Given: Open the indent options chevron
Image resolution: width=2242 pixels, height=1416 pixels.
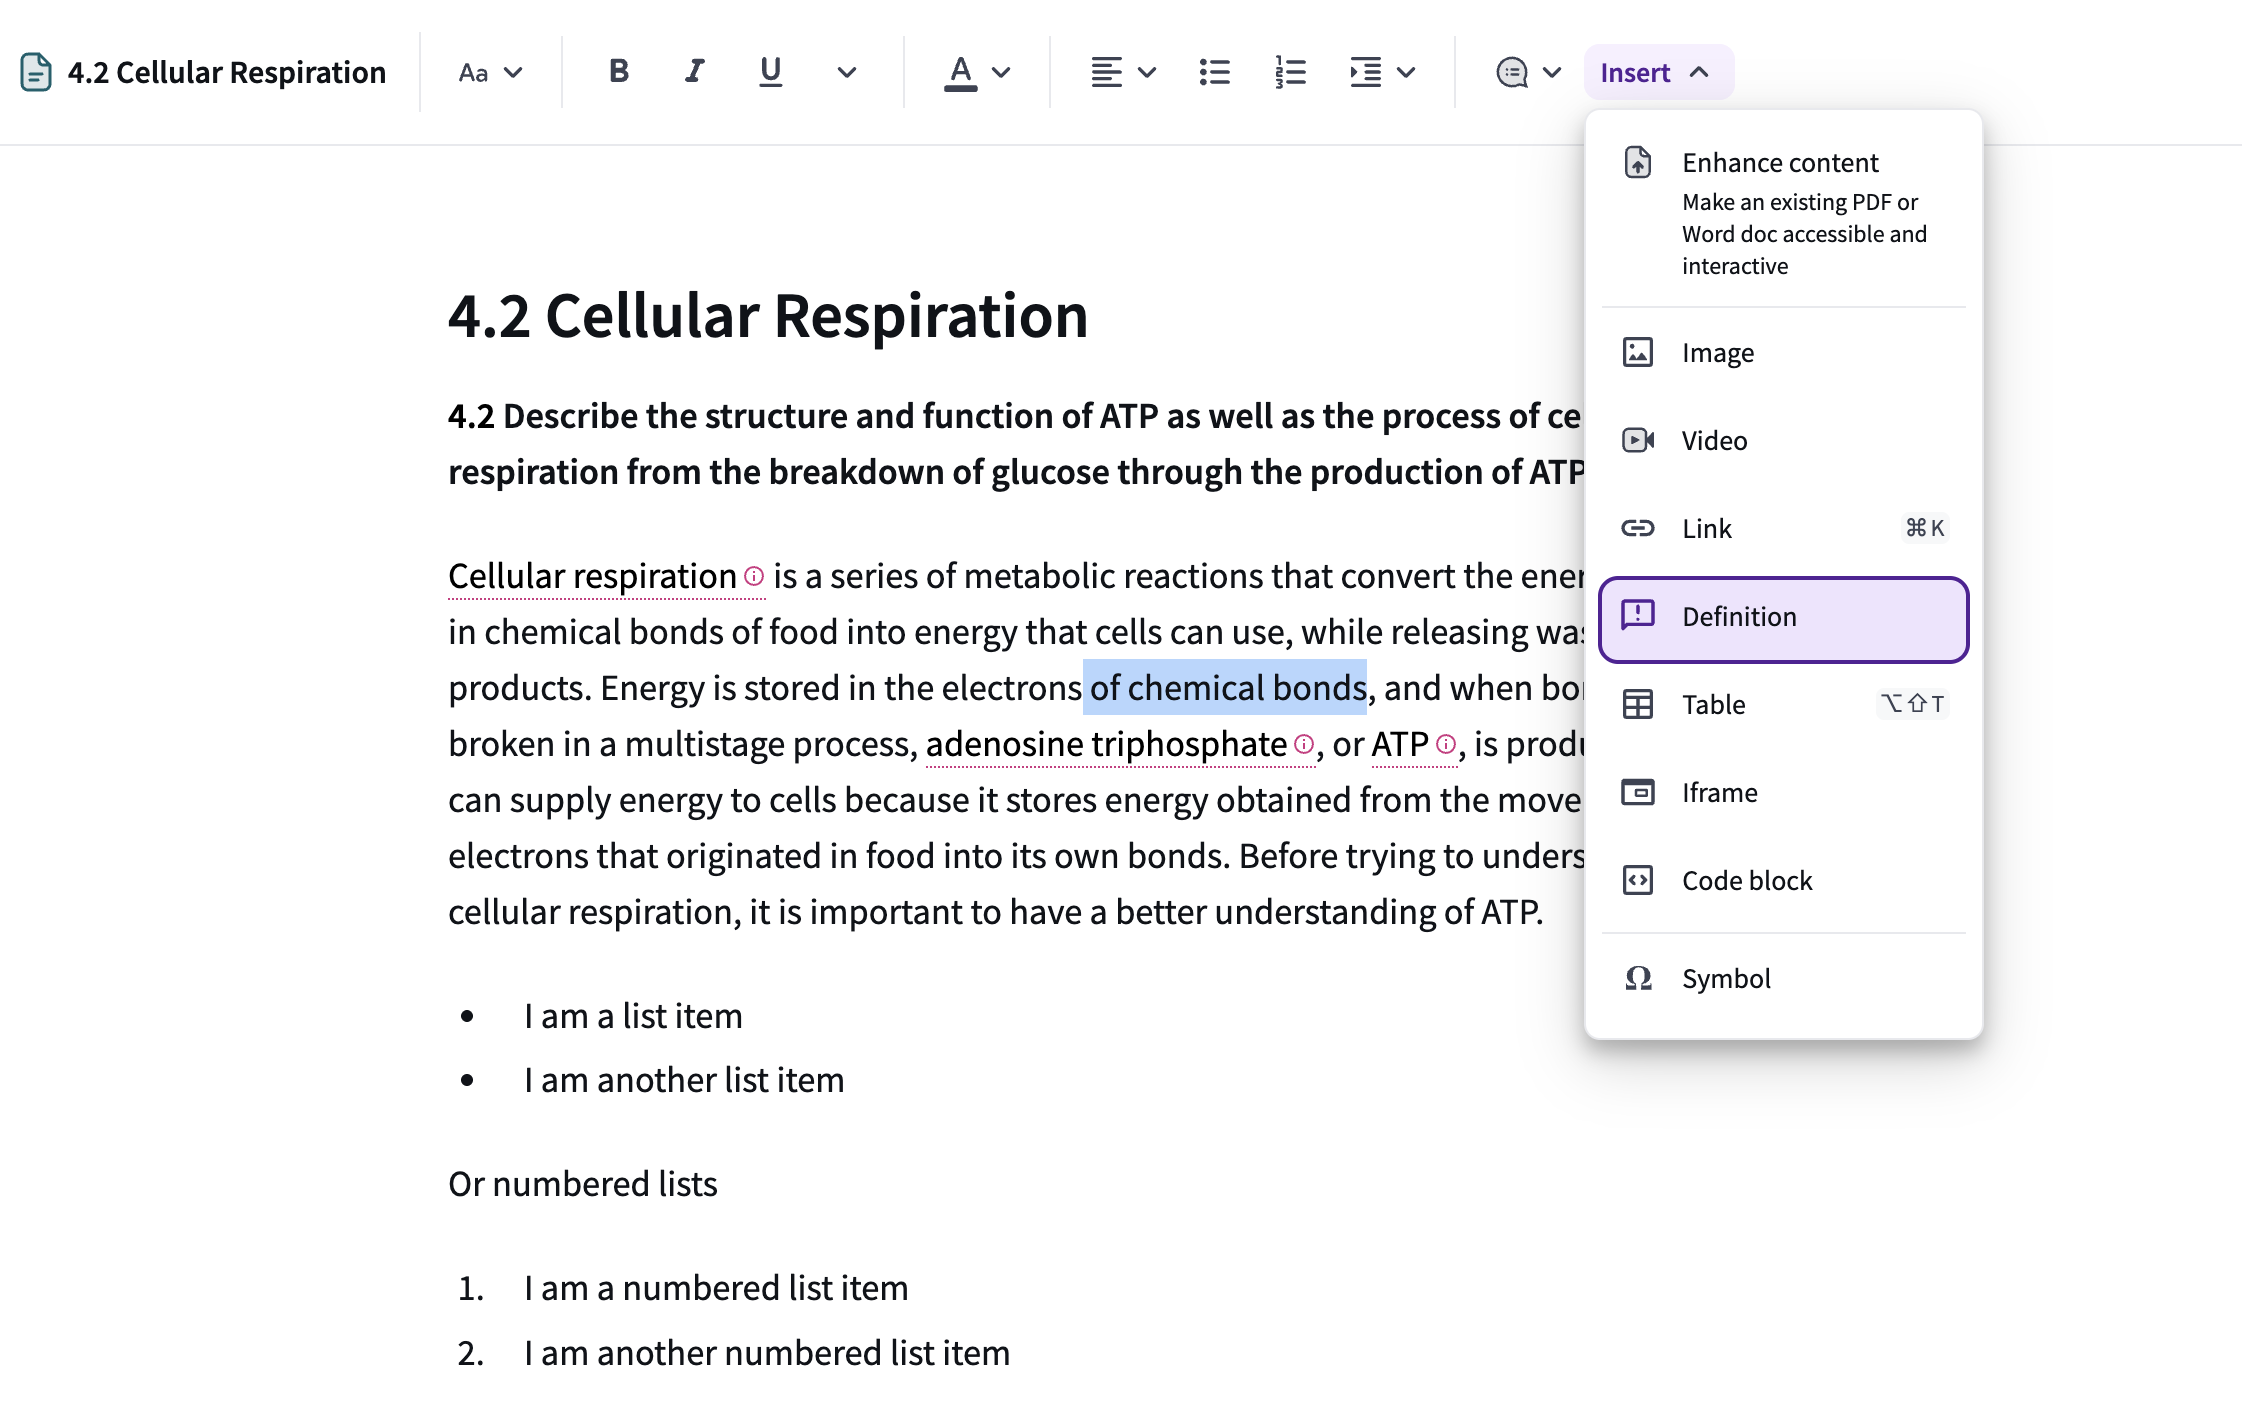Looking at the screenshot, I should point(1406,72).
